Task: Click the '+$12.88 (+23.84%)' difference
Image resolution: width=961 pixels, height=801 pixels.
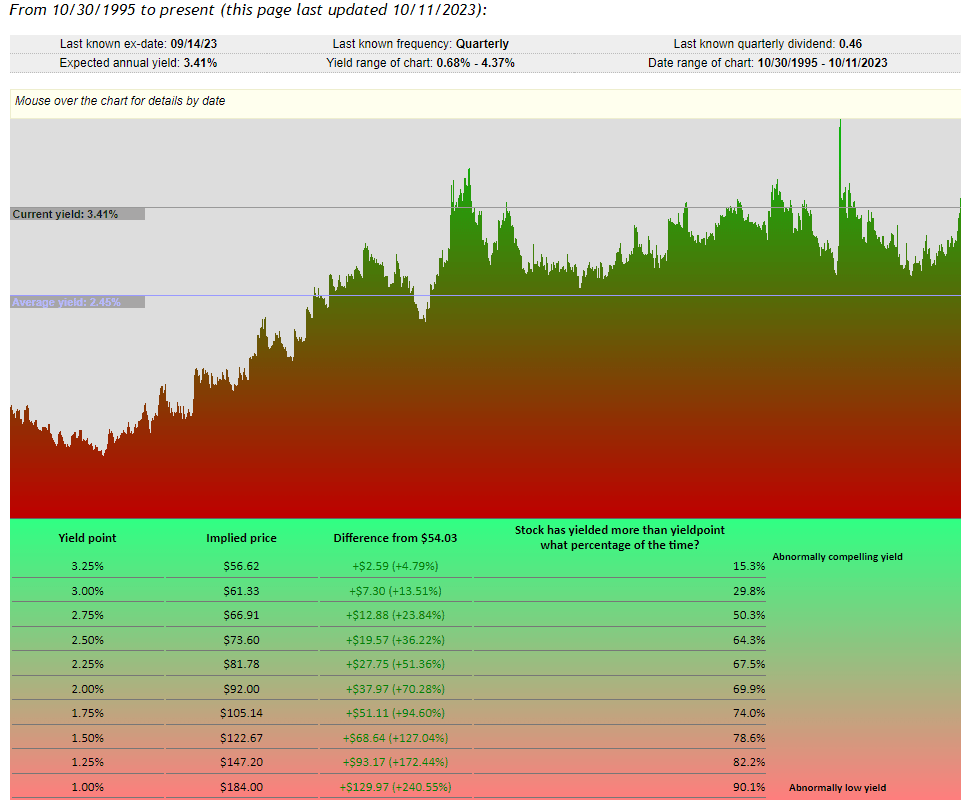Action: [x=395, y=615]
